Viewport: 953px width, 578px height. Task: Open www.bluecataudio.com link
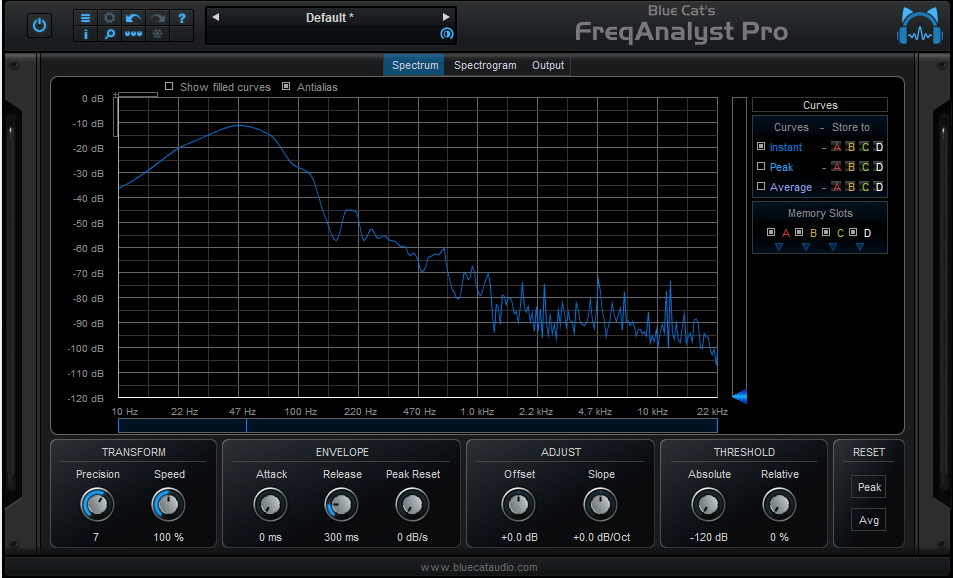click(x=479, y=567)
